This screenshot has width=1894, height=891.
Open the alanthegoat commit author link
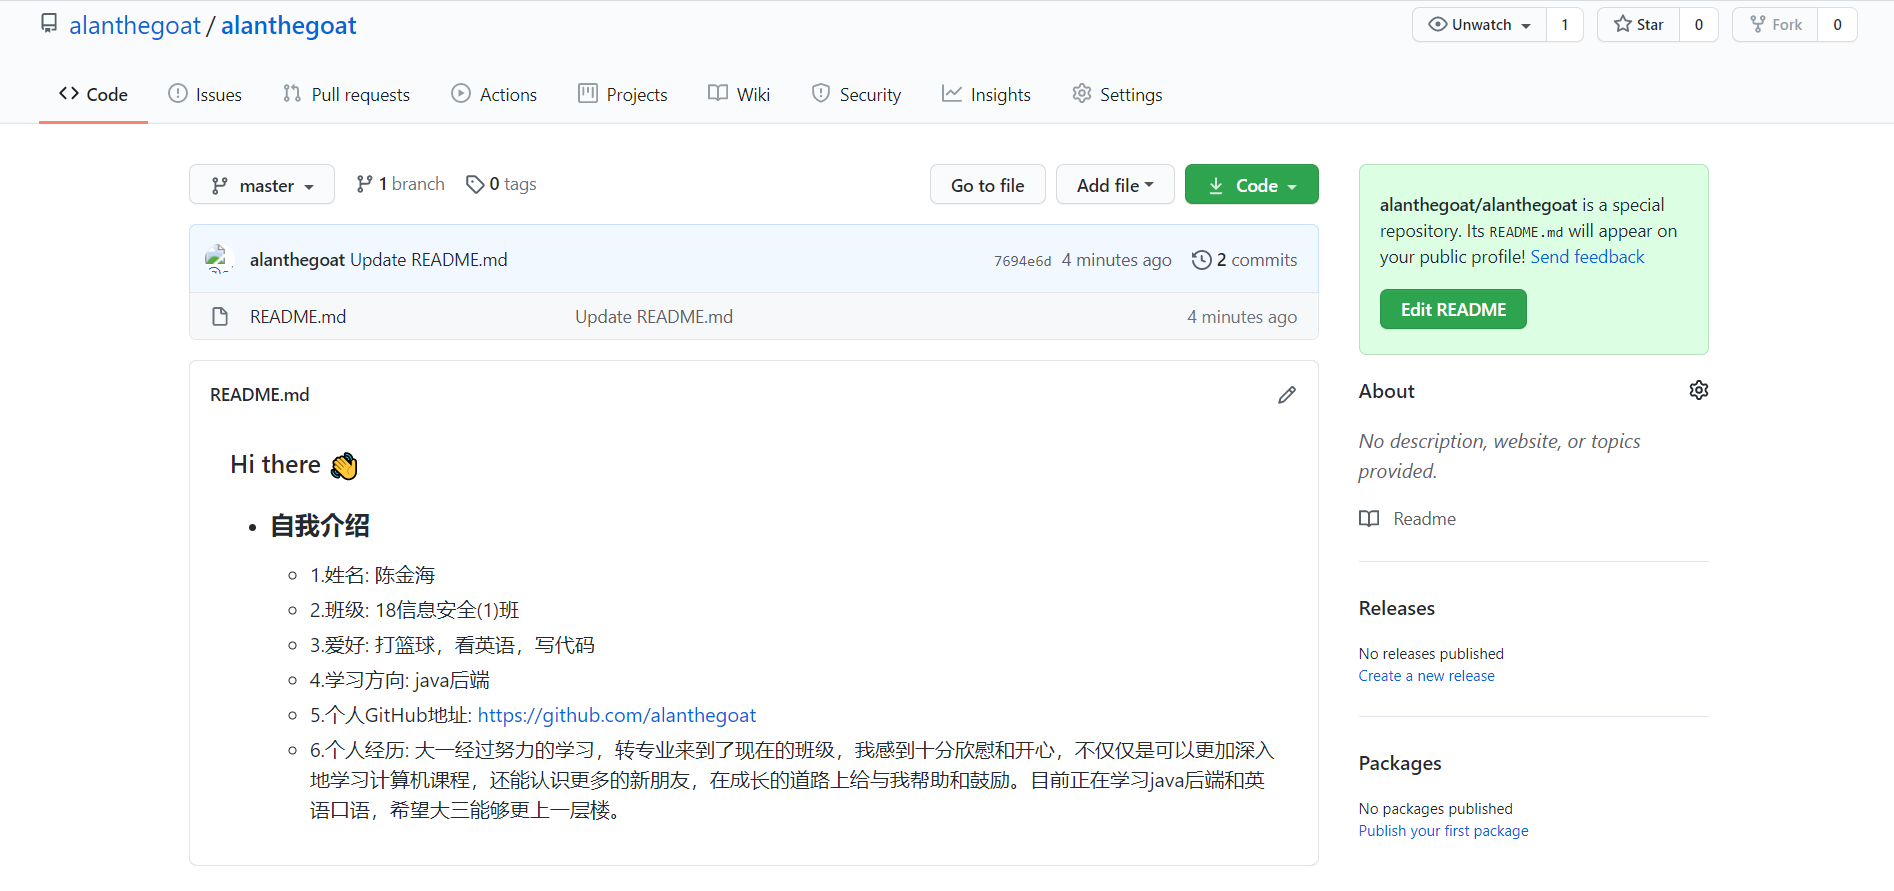pos(297,260)
